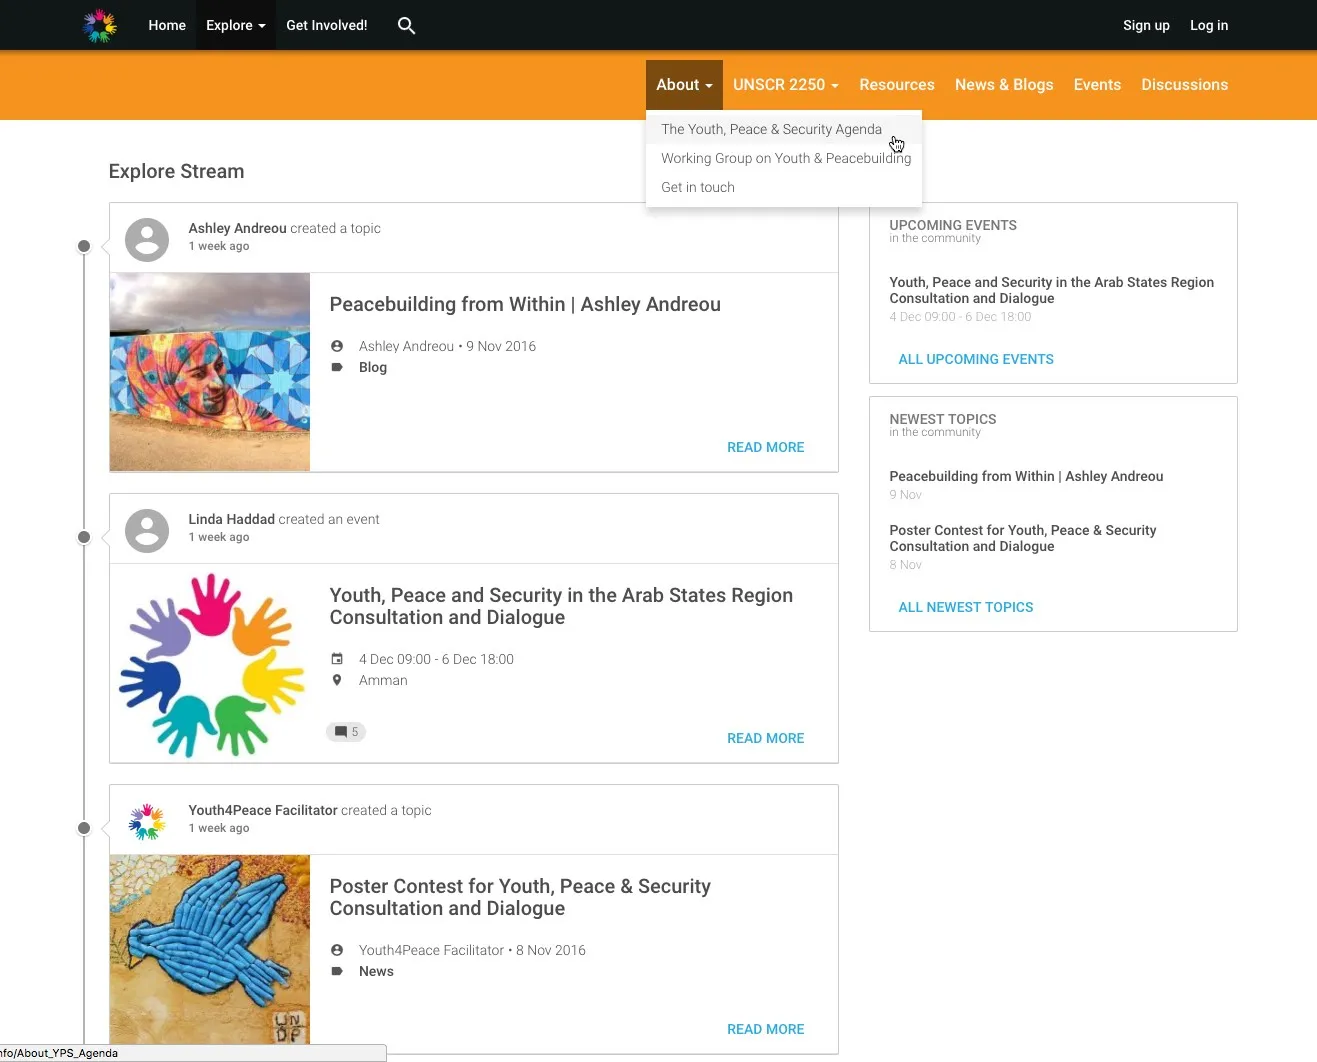Click Ashley Andreou's grey avatar icon
The image size is (1317, 1062).
pos(147,240)
